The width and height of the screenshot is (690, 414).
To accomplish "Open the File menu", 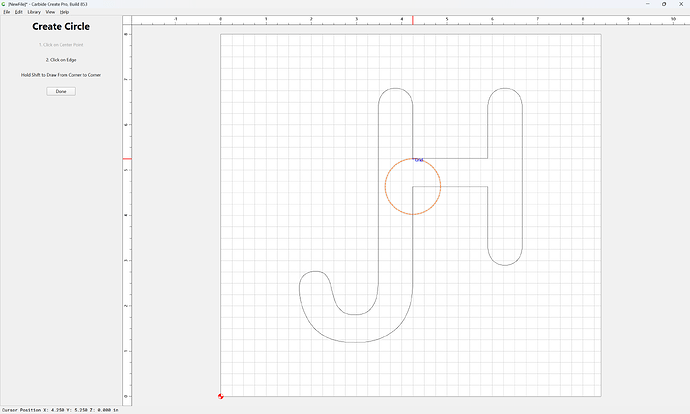I will (7, 12).
